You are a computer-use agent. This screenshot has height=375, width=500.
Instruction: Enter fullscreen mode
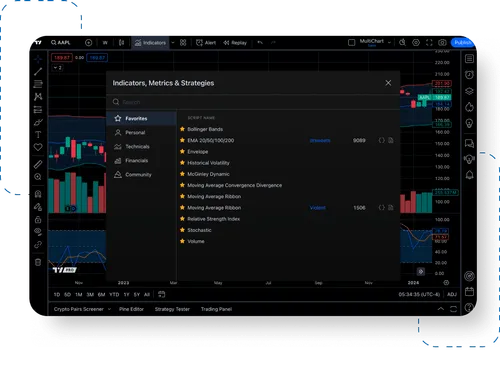(429, 42)
